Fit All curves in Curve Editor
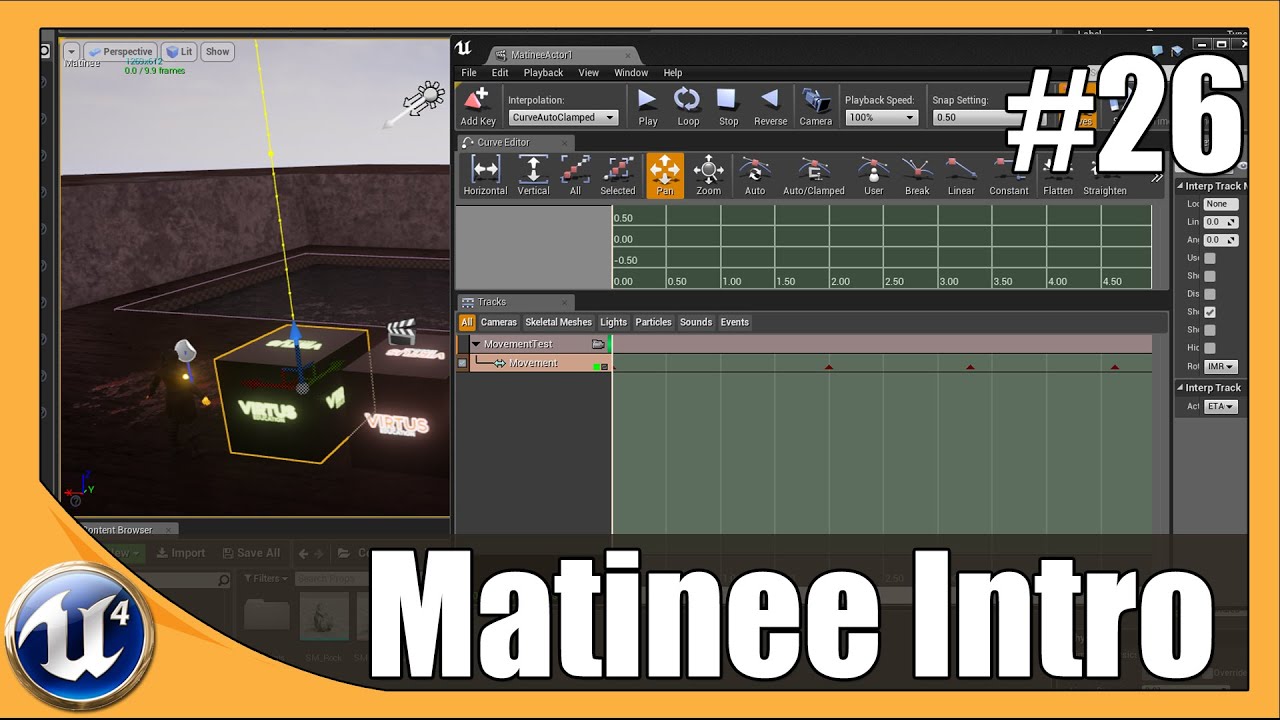The image size is (1280, 720). [x=575, y=176]
